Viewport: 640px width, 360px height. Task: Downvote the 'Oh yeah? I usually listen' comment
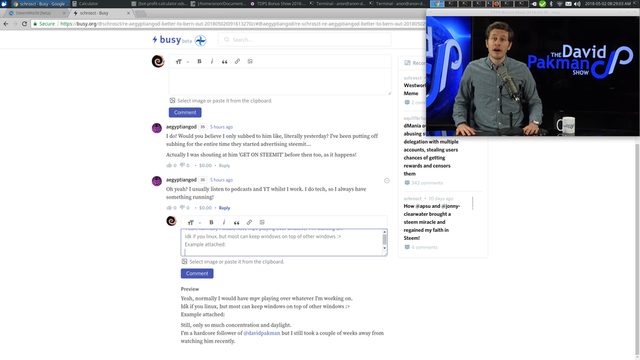click(182, 208)
